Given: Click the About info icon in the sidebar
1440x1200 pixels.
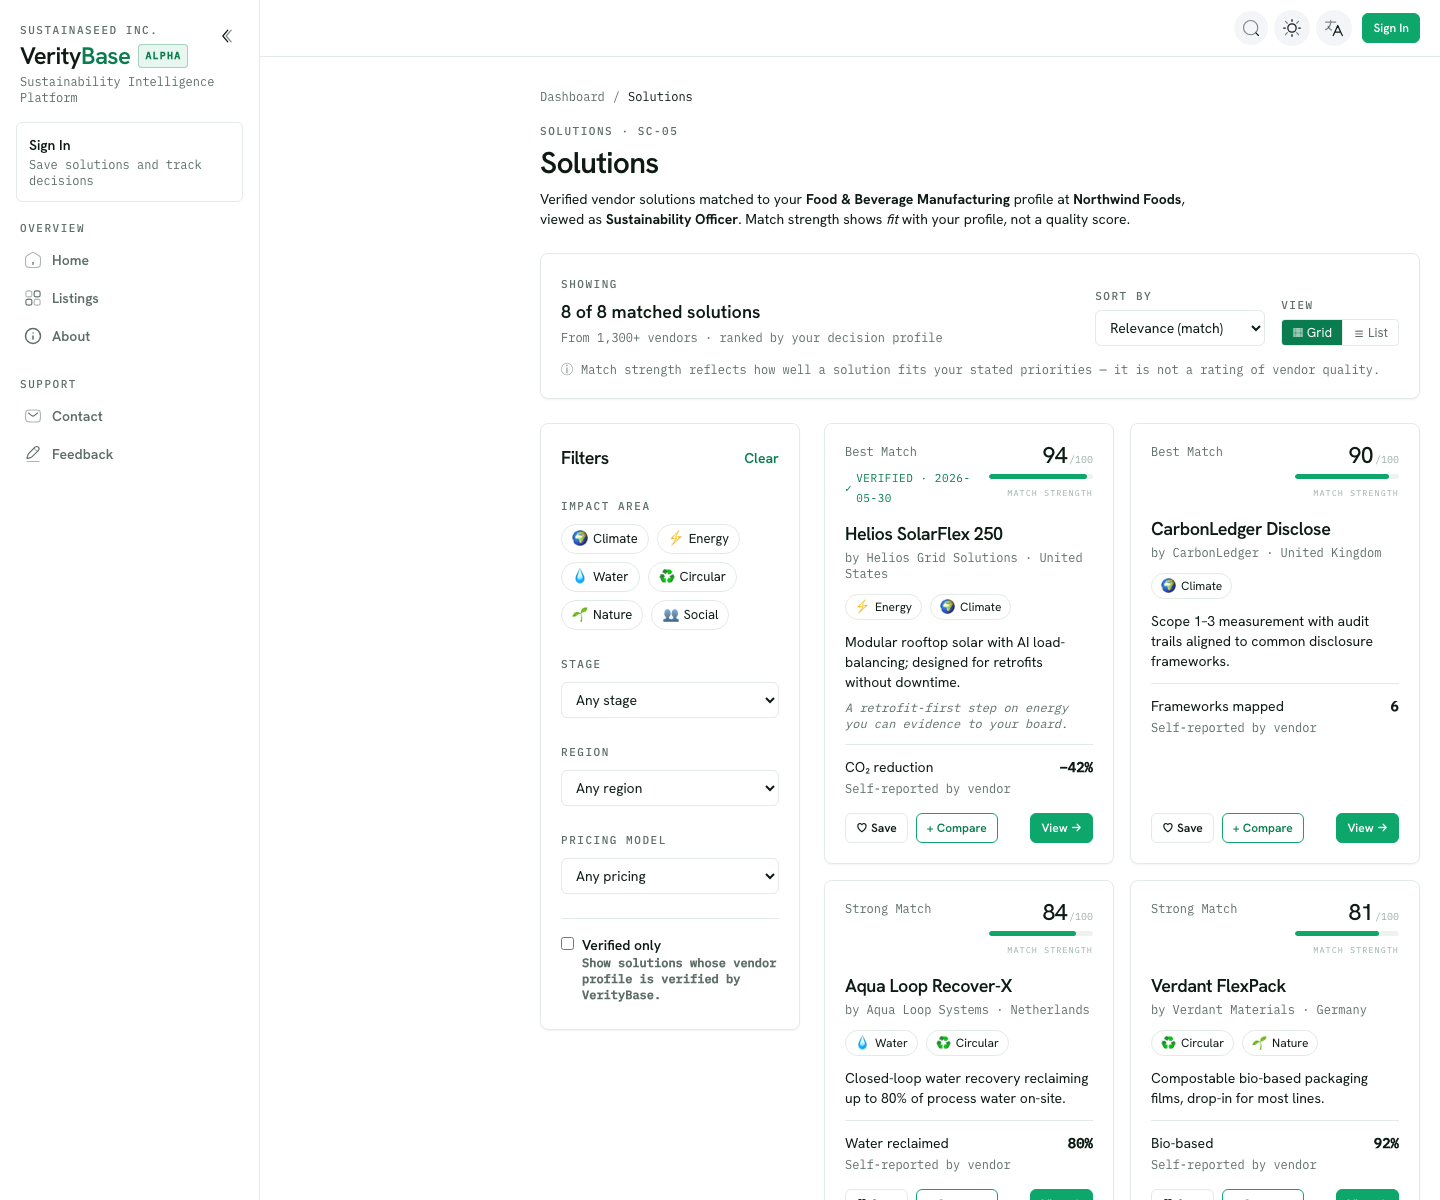Looking at the screenshot, I should (33, 336).
